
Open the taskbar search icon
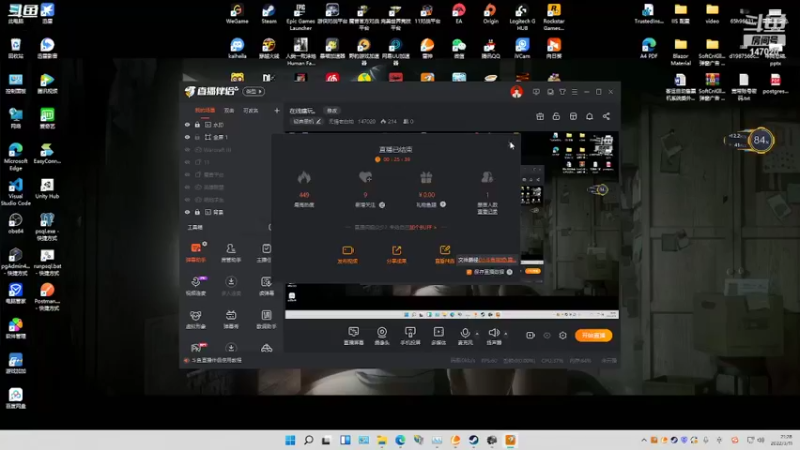[x=308, y=440]
